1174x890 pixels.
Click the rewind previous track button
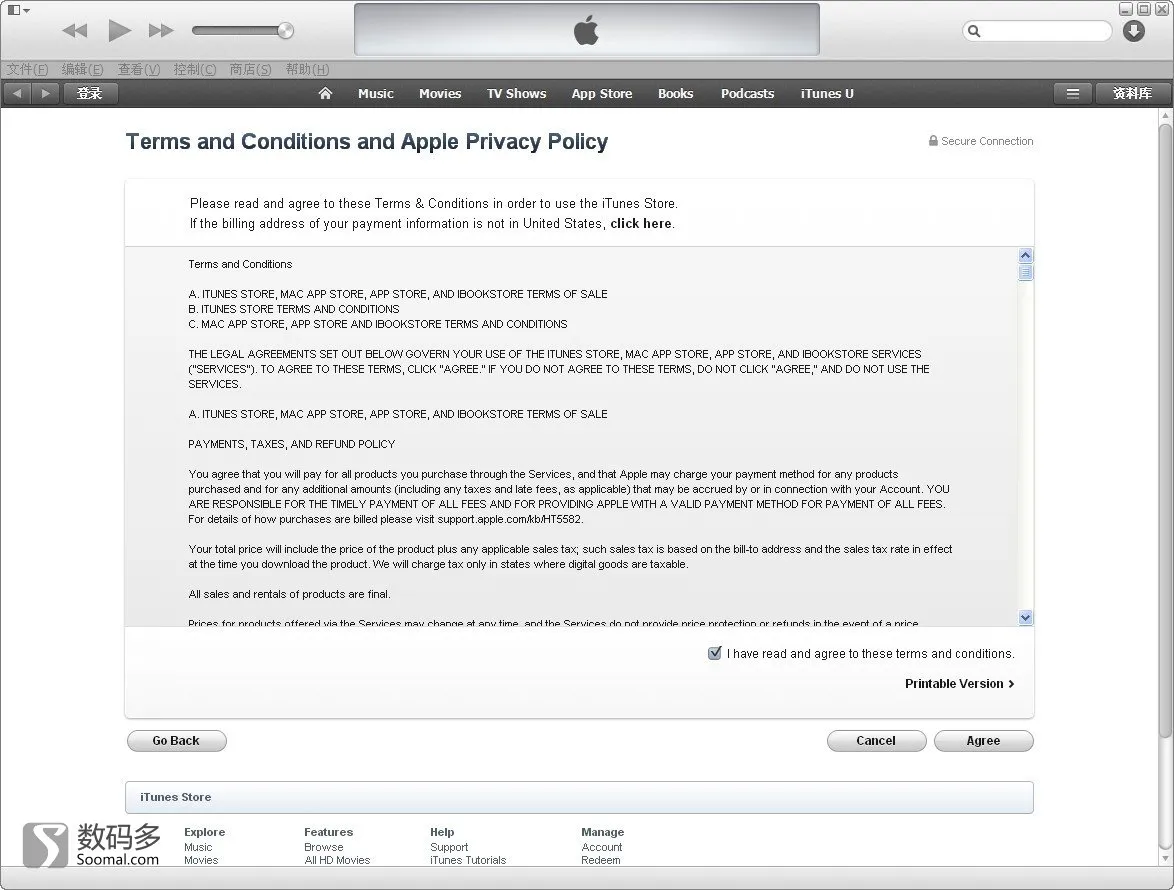click(74, 31)
